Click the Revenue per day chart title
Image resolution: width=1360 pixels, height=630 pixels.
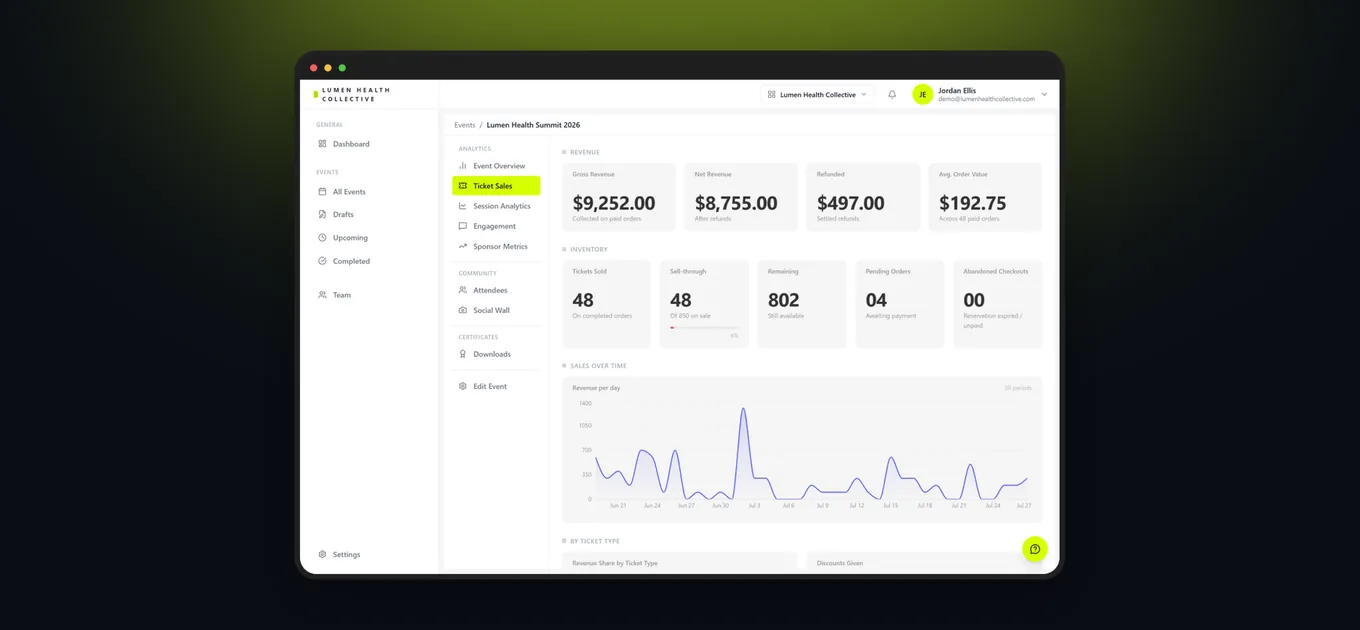[596, 388]
